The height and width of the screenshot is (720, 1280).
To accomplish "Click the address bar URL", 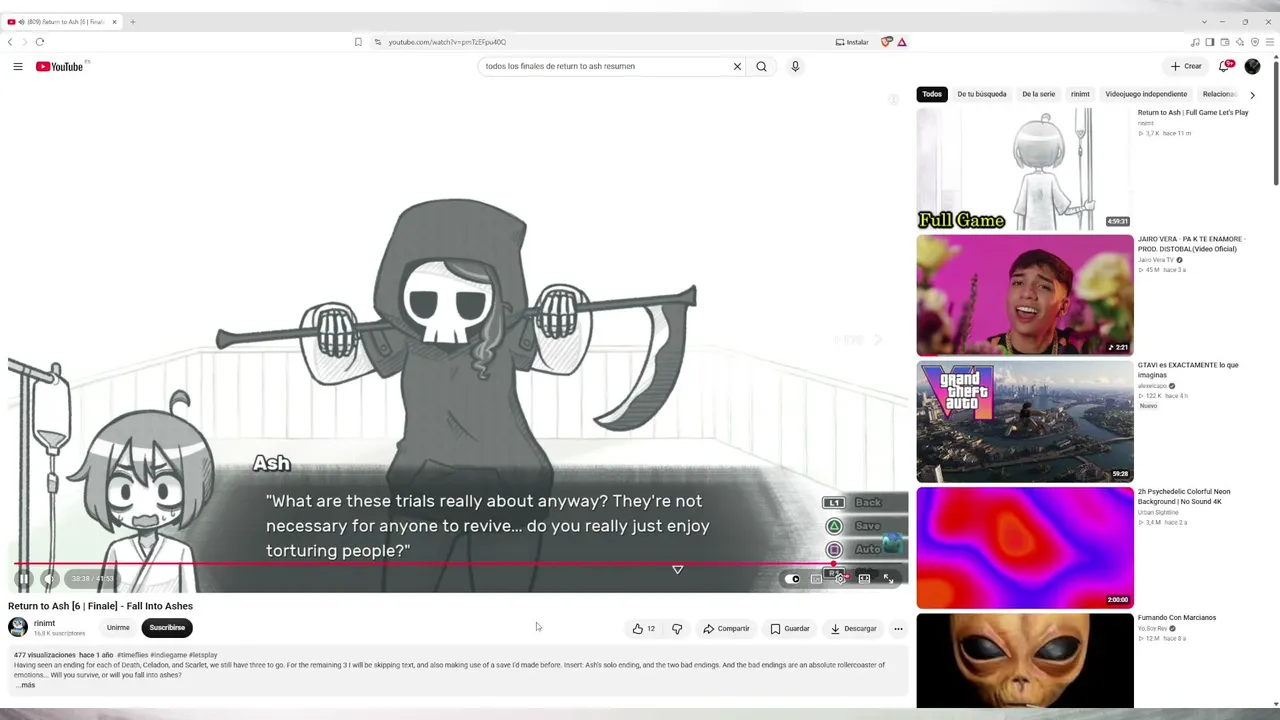I will [447, 42].
